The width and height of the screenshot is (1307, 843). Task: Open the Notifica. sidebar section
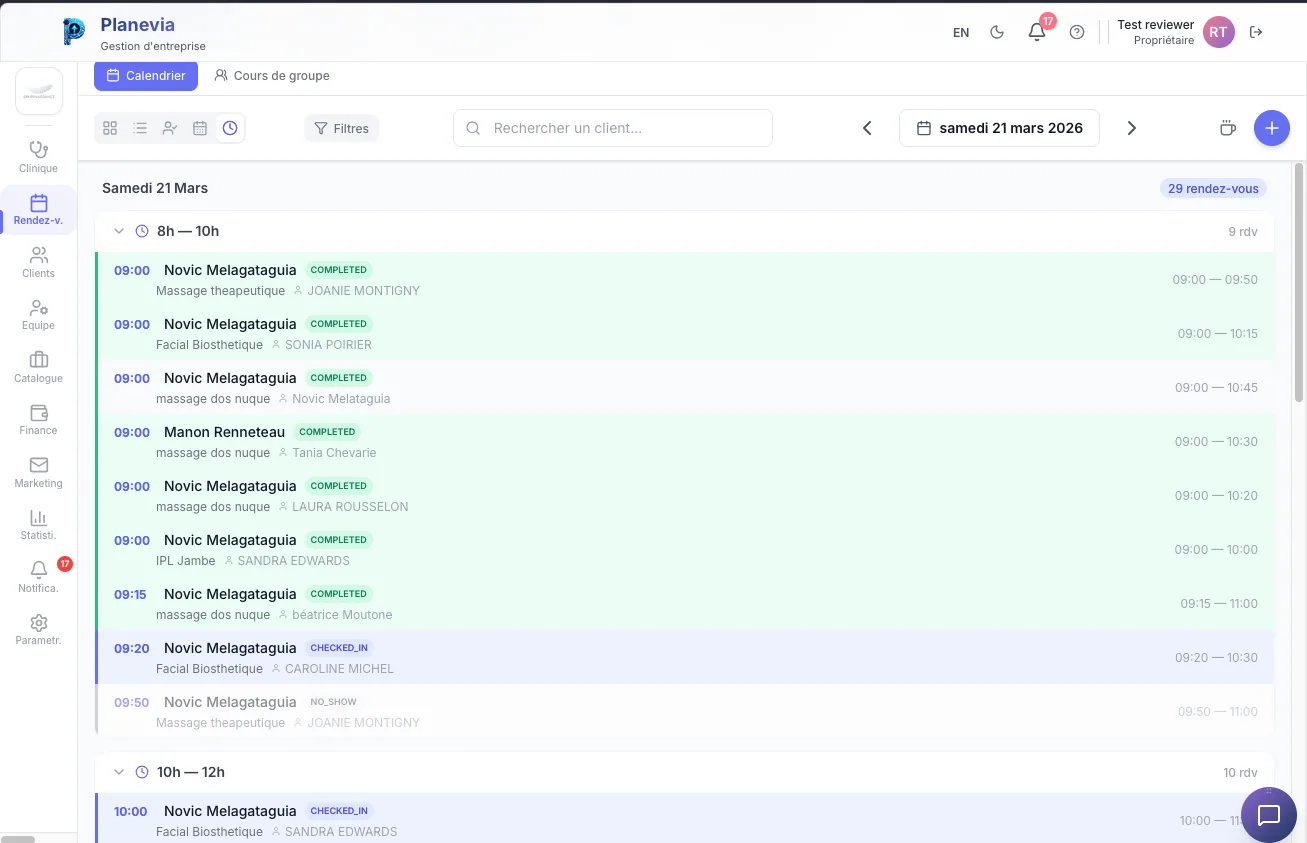tap(39, 577)
